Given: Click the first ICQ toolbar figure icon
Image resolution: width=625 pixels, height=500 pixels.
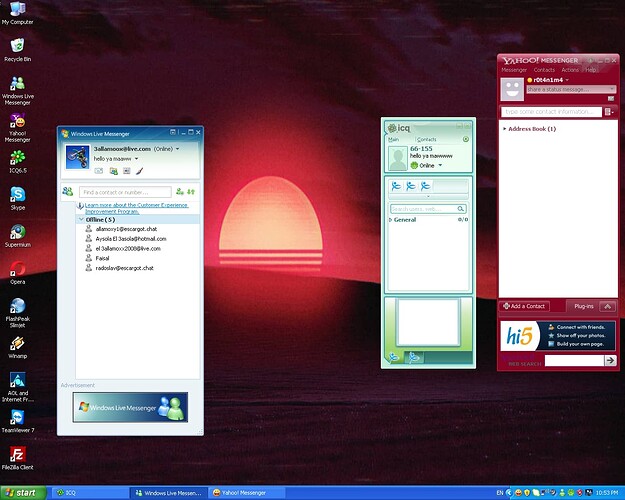Looking at the screenshot, I should point(396,186).
